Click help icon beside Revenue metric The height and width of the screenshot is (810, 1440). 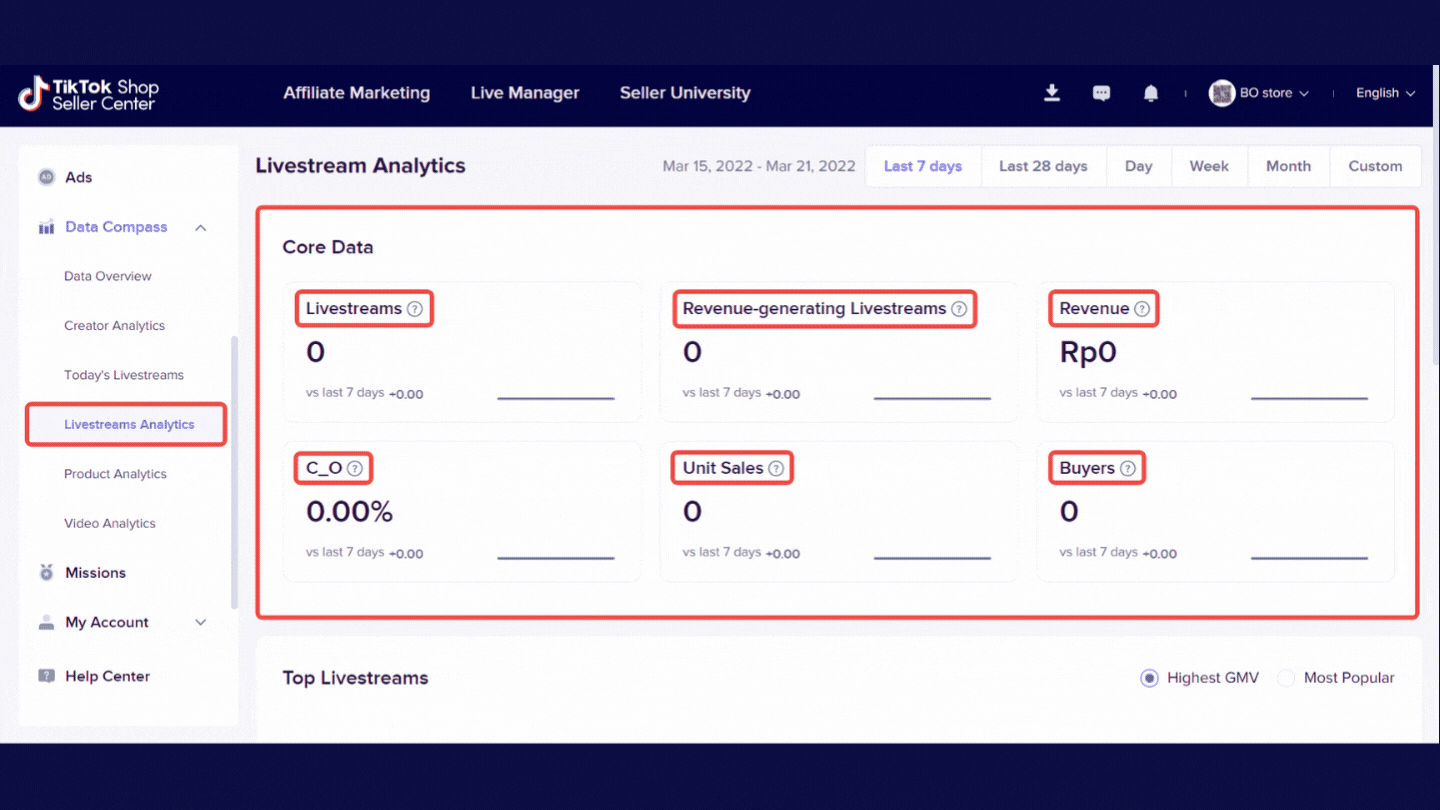click(x=1142, y=309)
